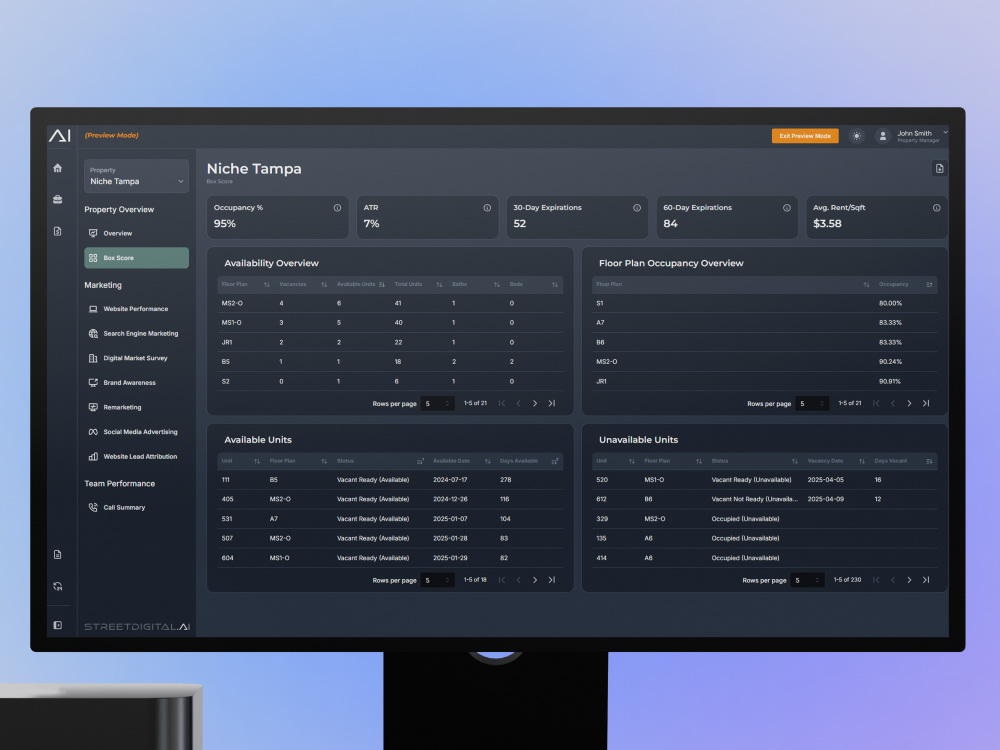Open Website Performance page
This screenshot has height=750, width=1000.
(136, 309)
